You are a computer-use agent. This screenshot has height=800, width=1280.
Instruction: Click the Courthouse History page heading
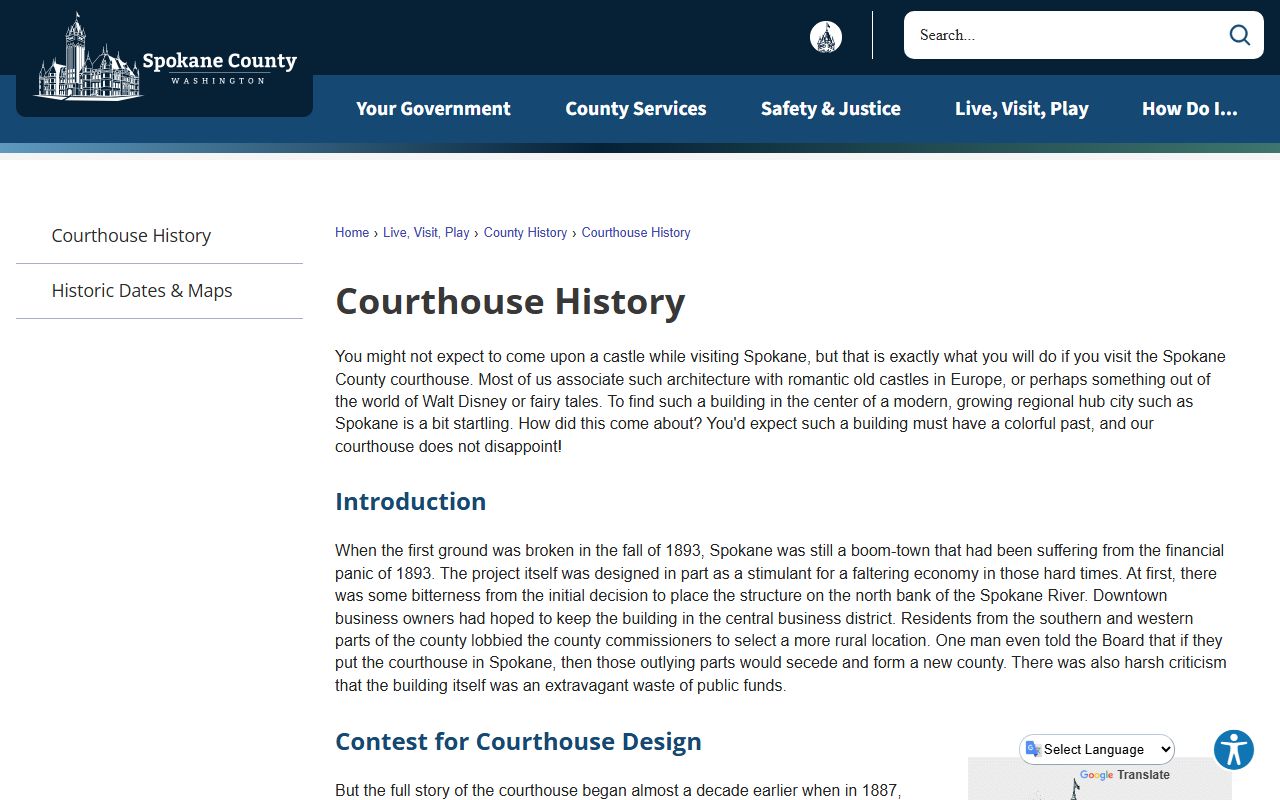tap(510, 301)
